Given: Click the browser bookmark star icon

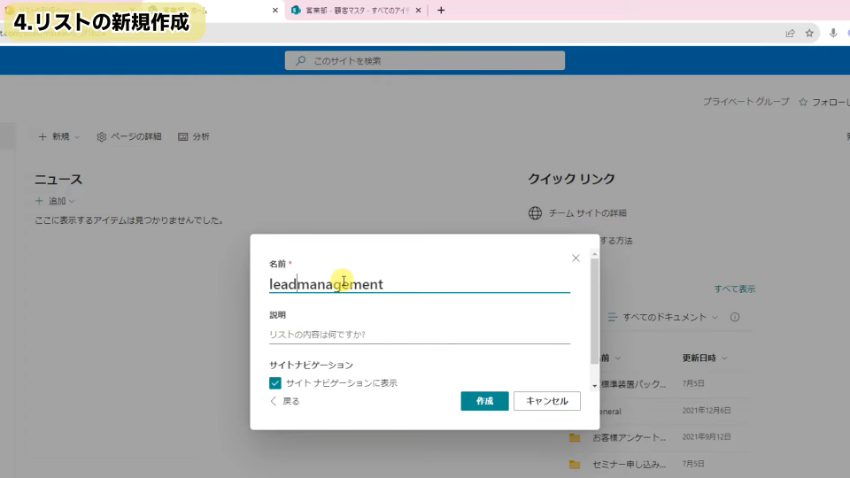Looking at the screenshot, I should pyautogui.click(x=808, y=33).
